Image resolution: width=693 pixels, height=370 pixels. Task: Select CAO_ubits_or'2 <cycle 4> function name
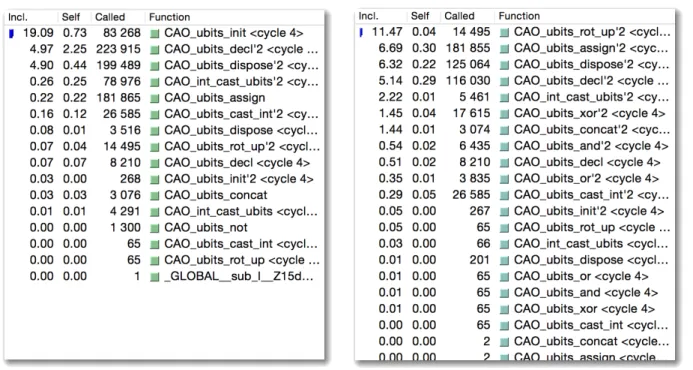click(x=586, y=179)
